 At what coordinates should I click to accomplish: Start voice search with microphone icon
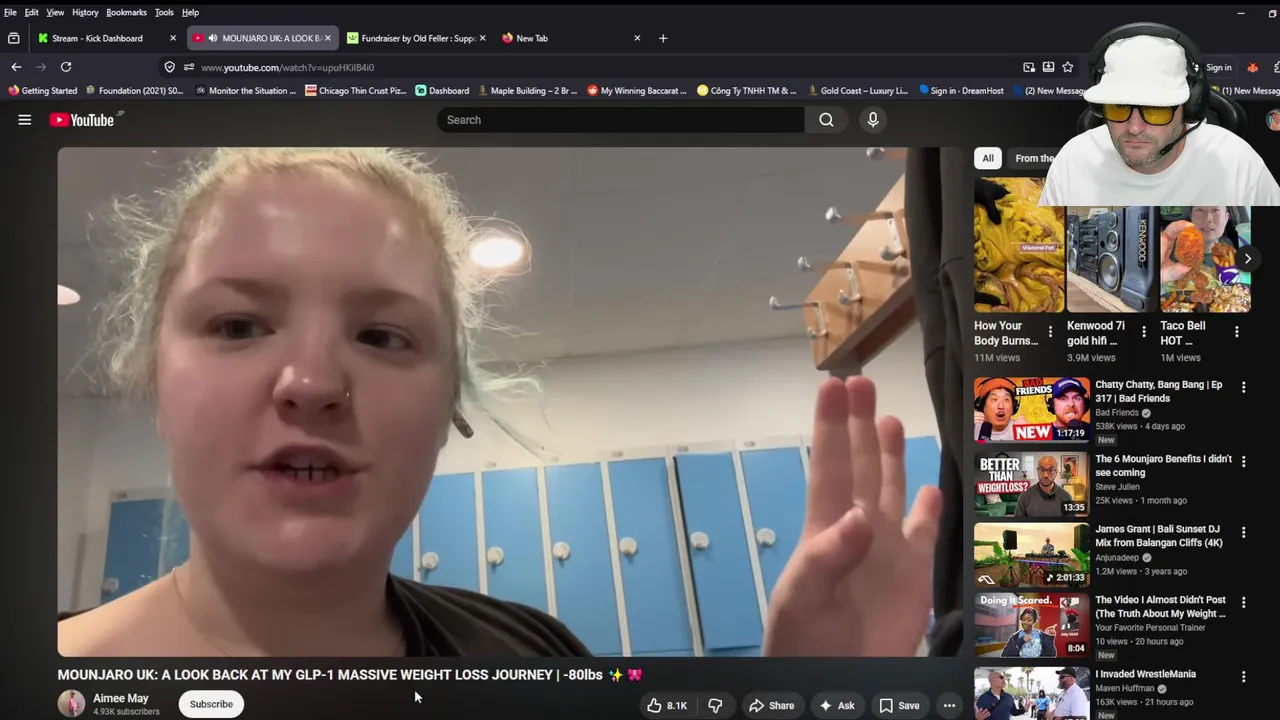click(x=873, y=120)
